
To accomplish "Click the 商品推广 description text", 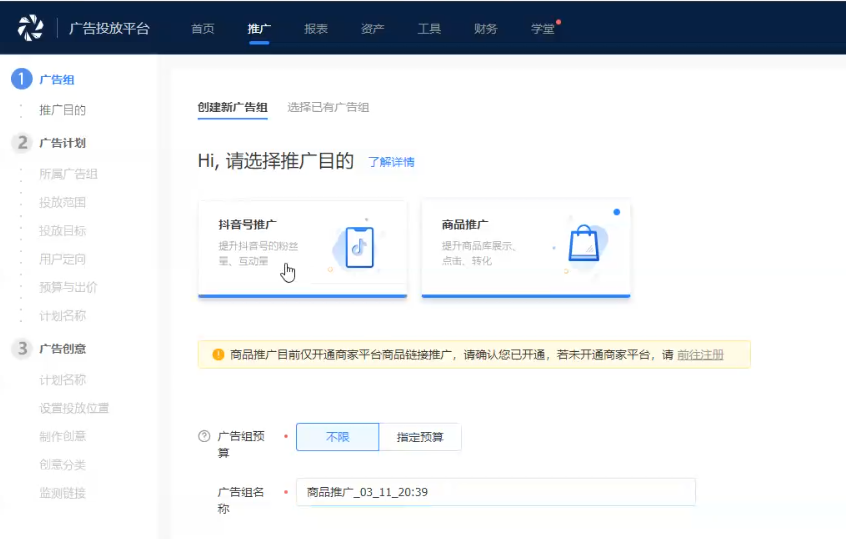I will (x=479, y=253).
